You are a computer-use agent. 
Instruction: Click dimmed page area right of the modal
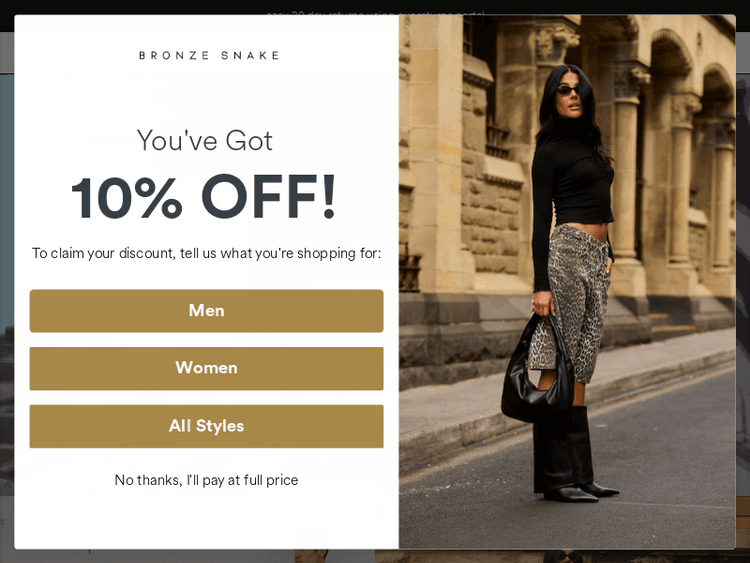pos(743,287)
